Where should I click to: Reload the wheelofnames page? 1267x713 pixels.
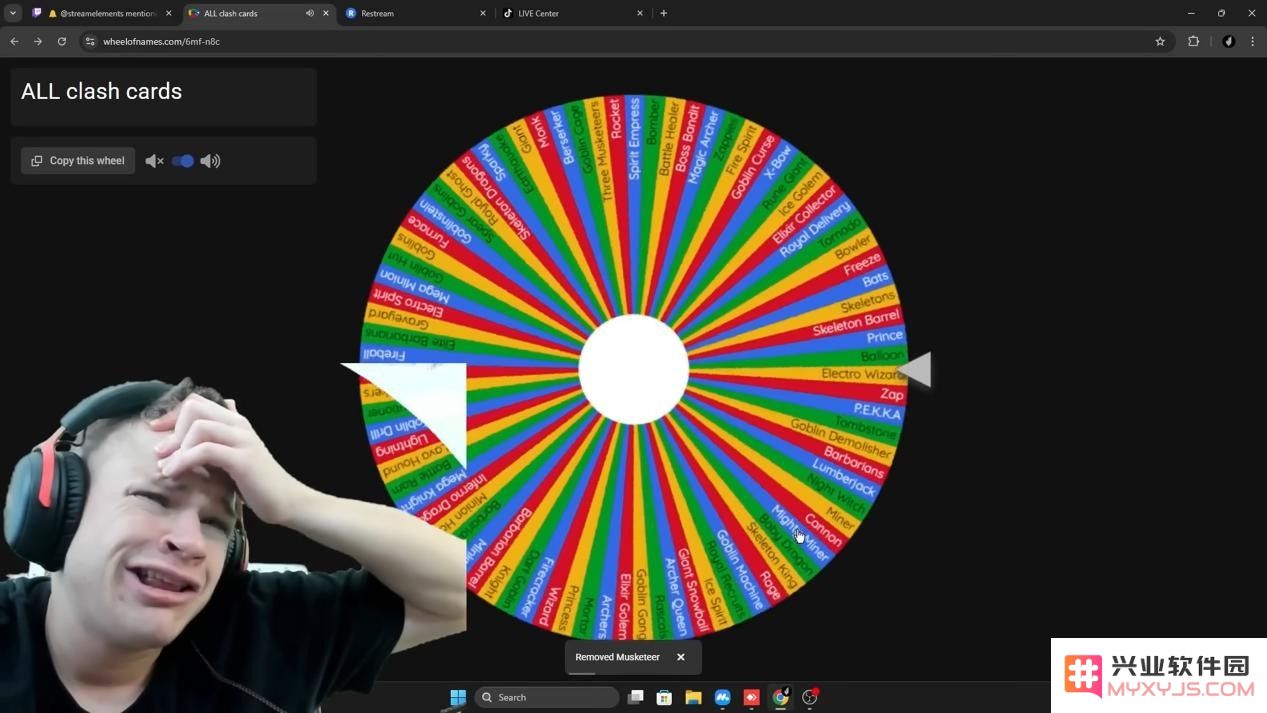pyautogui.click(x=62, y=41)
